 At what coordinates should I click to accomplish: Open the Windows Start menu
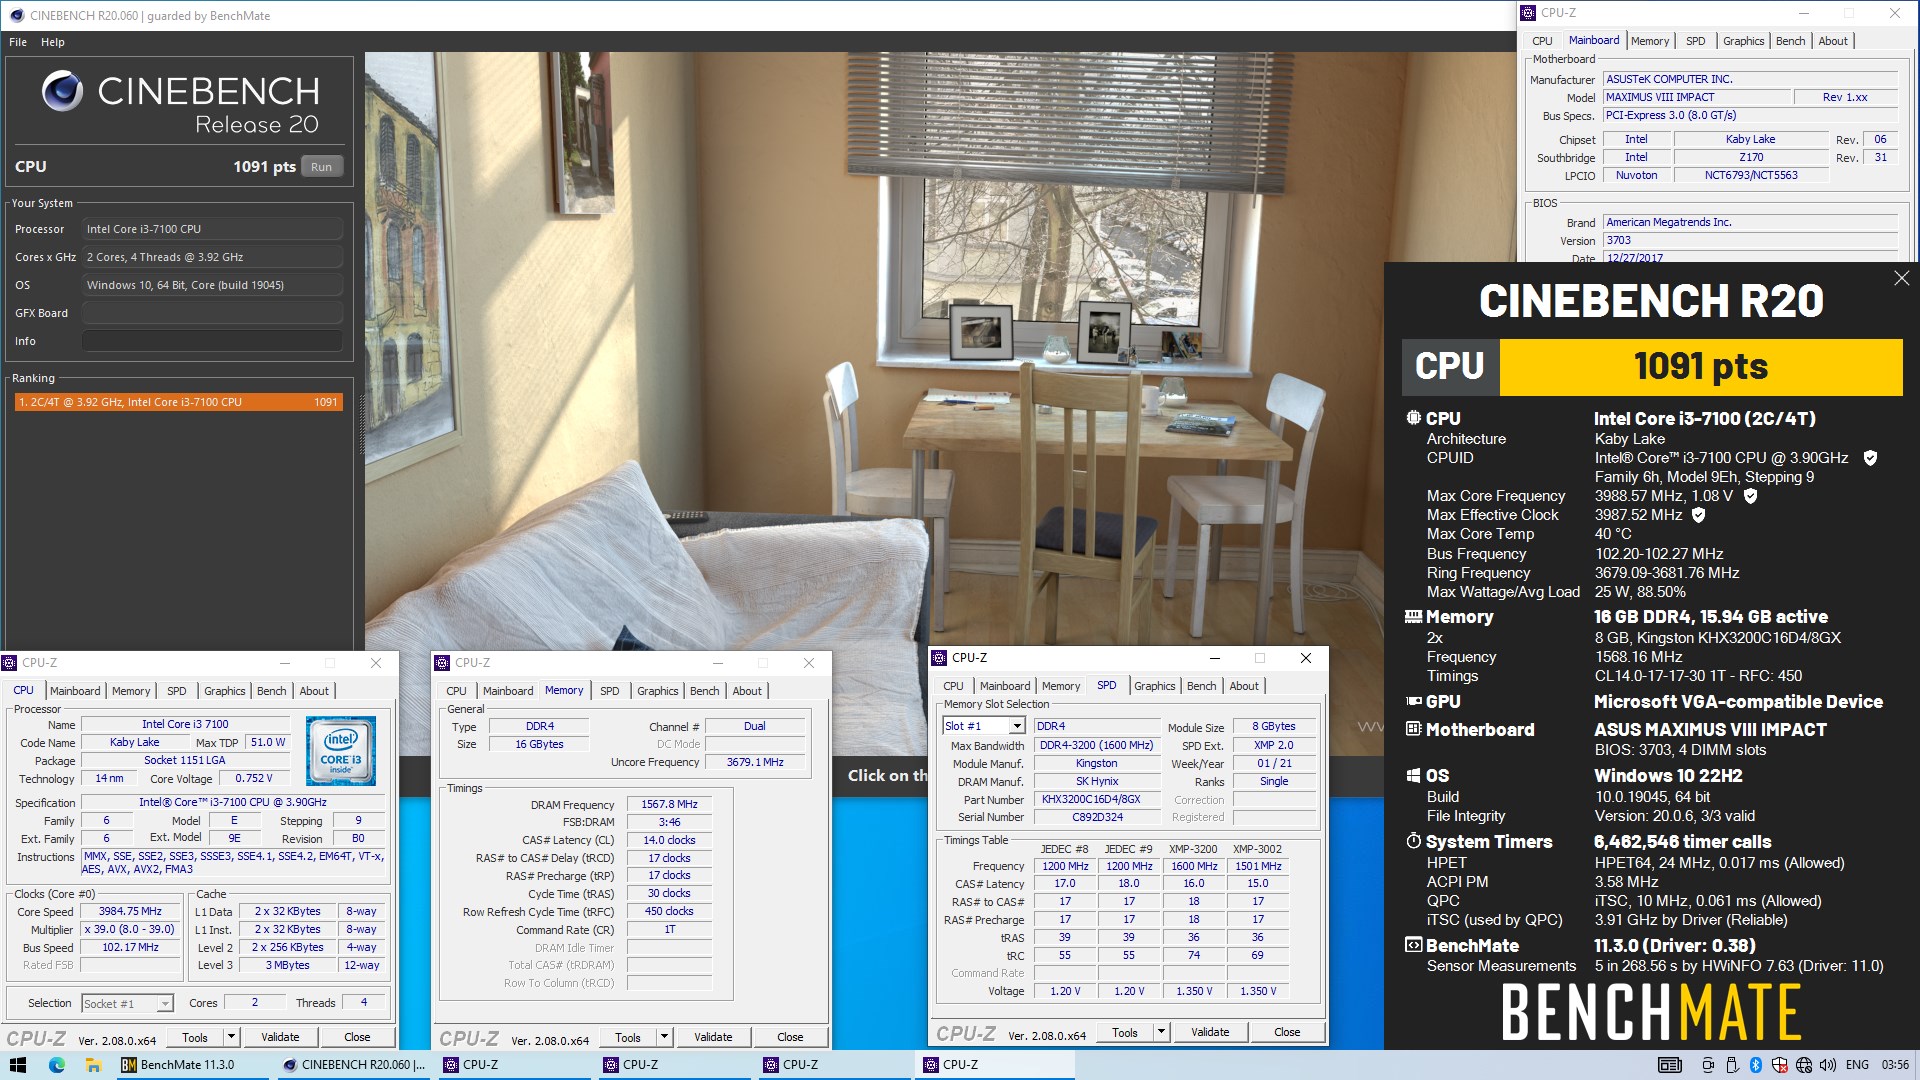(x=18, y=1065)
